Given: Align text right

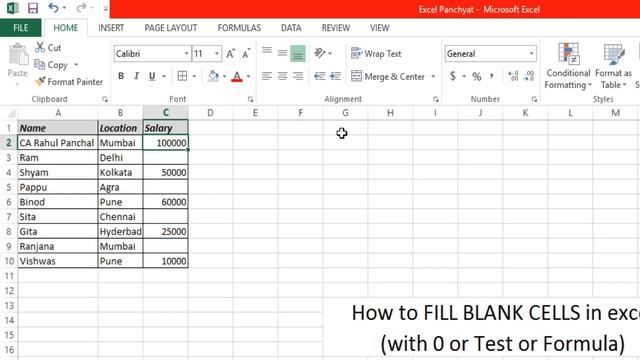Looking at the screenshot, I should tap(298, 76).
